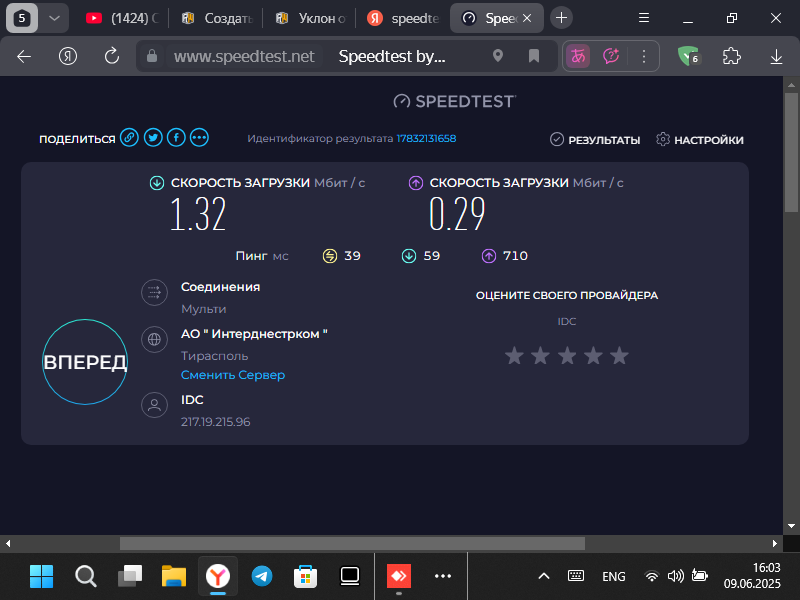Image resolution: width=800 pixels, height=600 pixels.
Task: Click the upload speed value 0.29
Action: tap(457, 214)
